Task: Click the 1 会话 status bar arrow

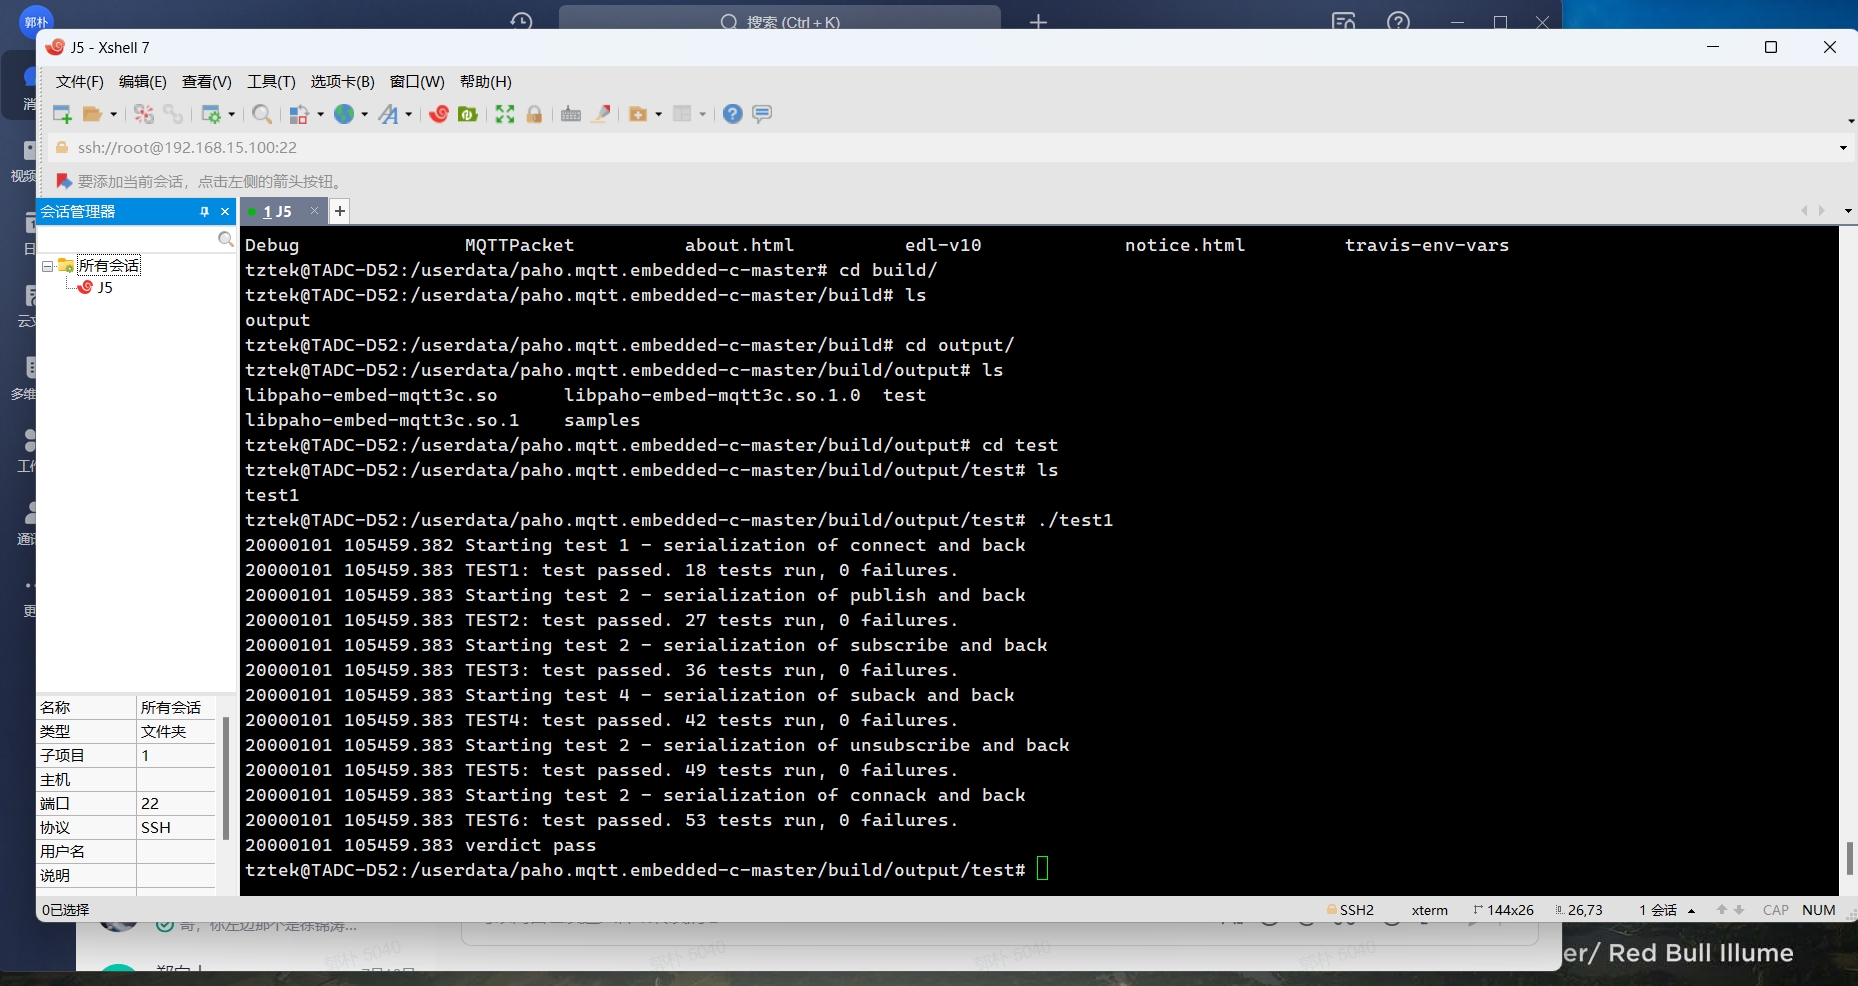Action: pyautogui.click(x=1691, y=911)
